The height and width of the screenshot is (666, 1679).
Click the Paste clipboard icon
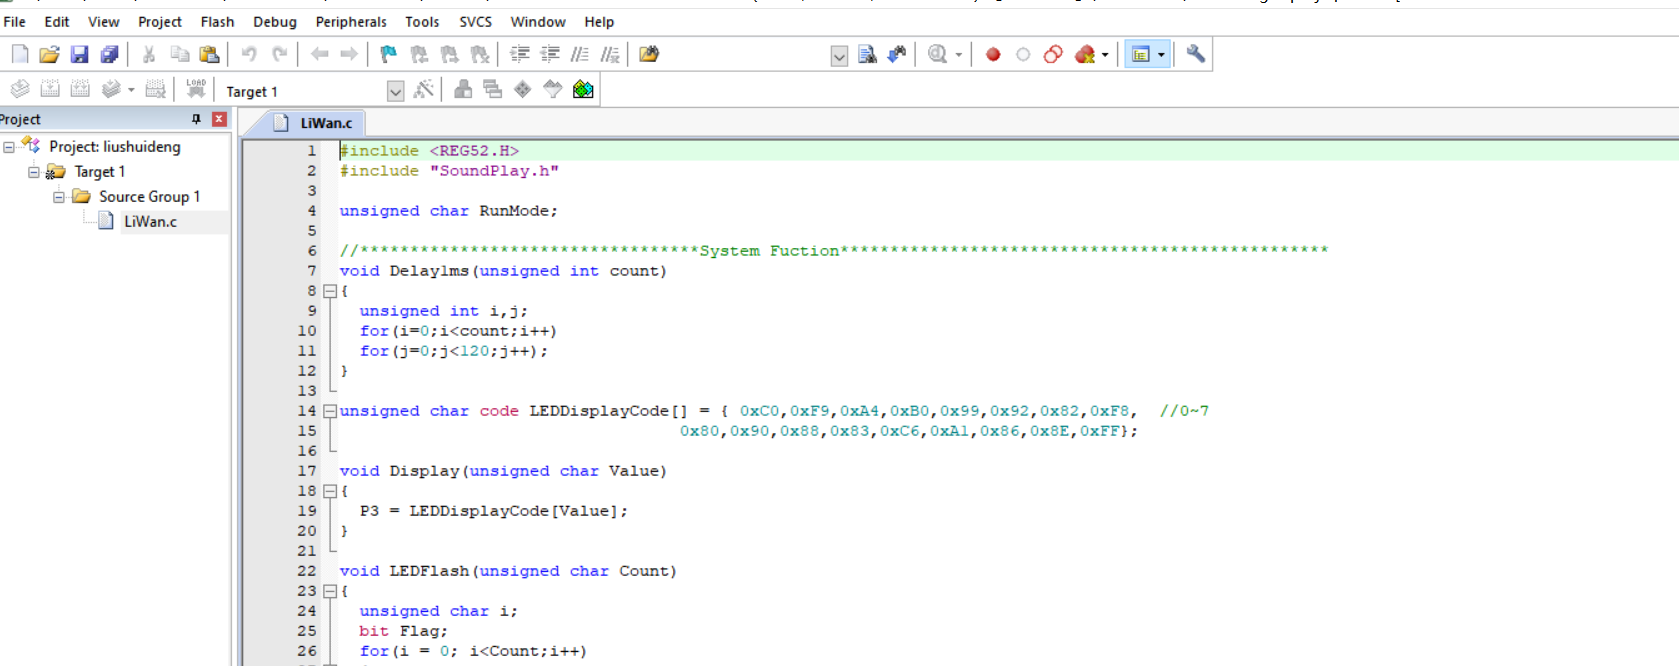tap(209, 54)
